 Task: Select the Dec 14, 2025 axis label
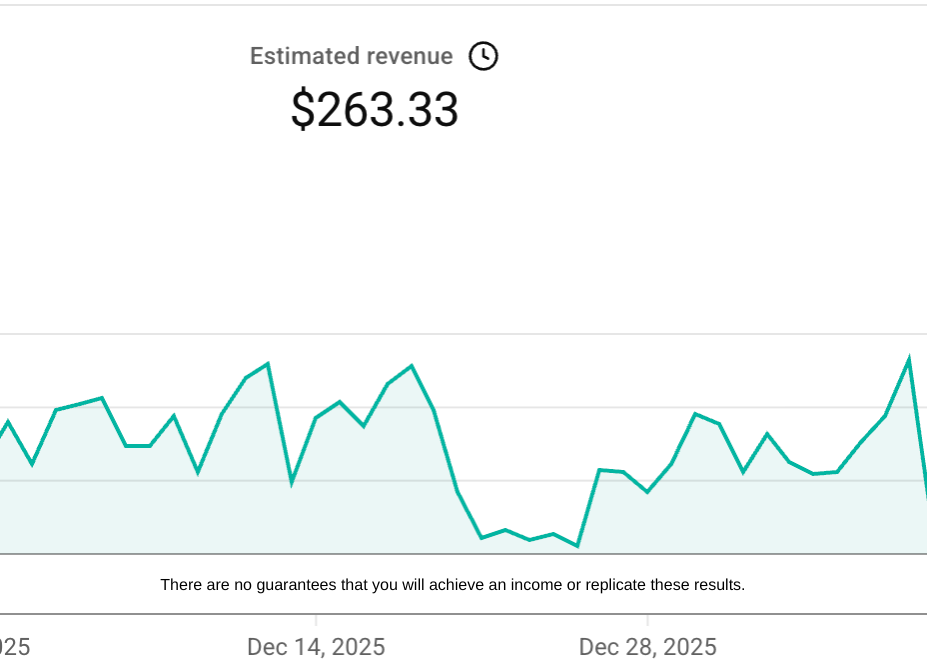(315, 647)
